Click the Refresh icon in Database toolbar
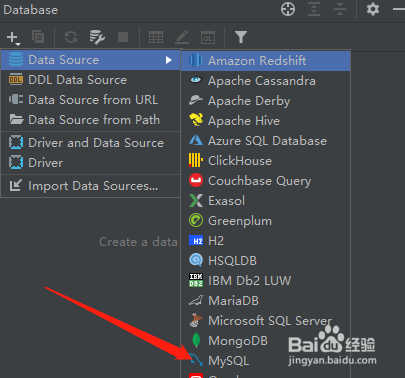This screenshot has width=405, height=378. (x=71, y=37)
